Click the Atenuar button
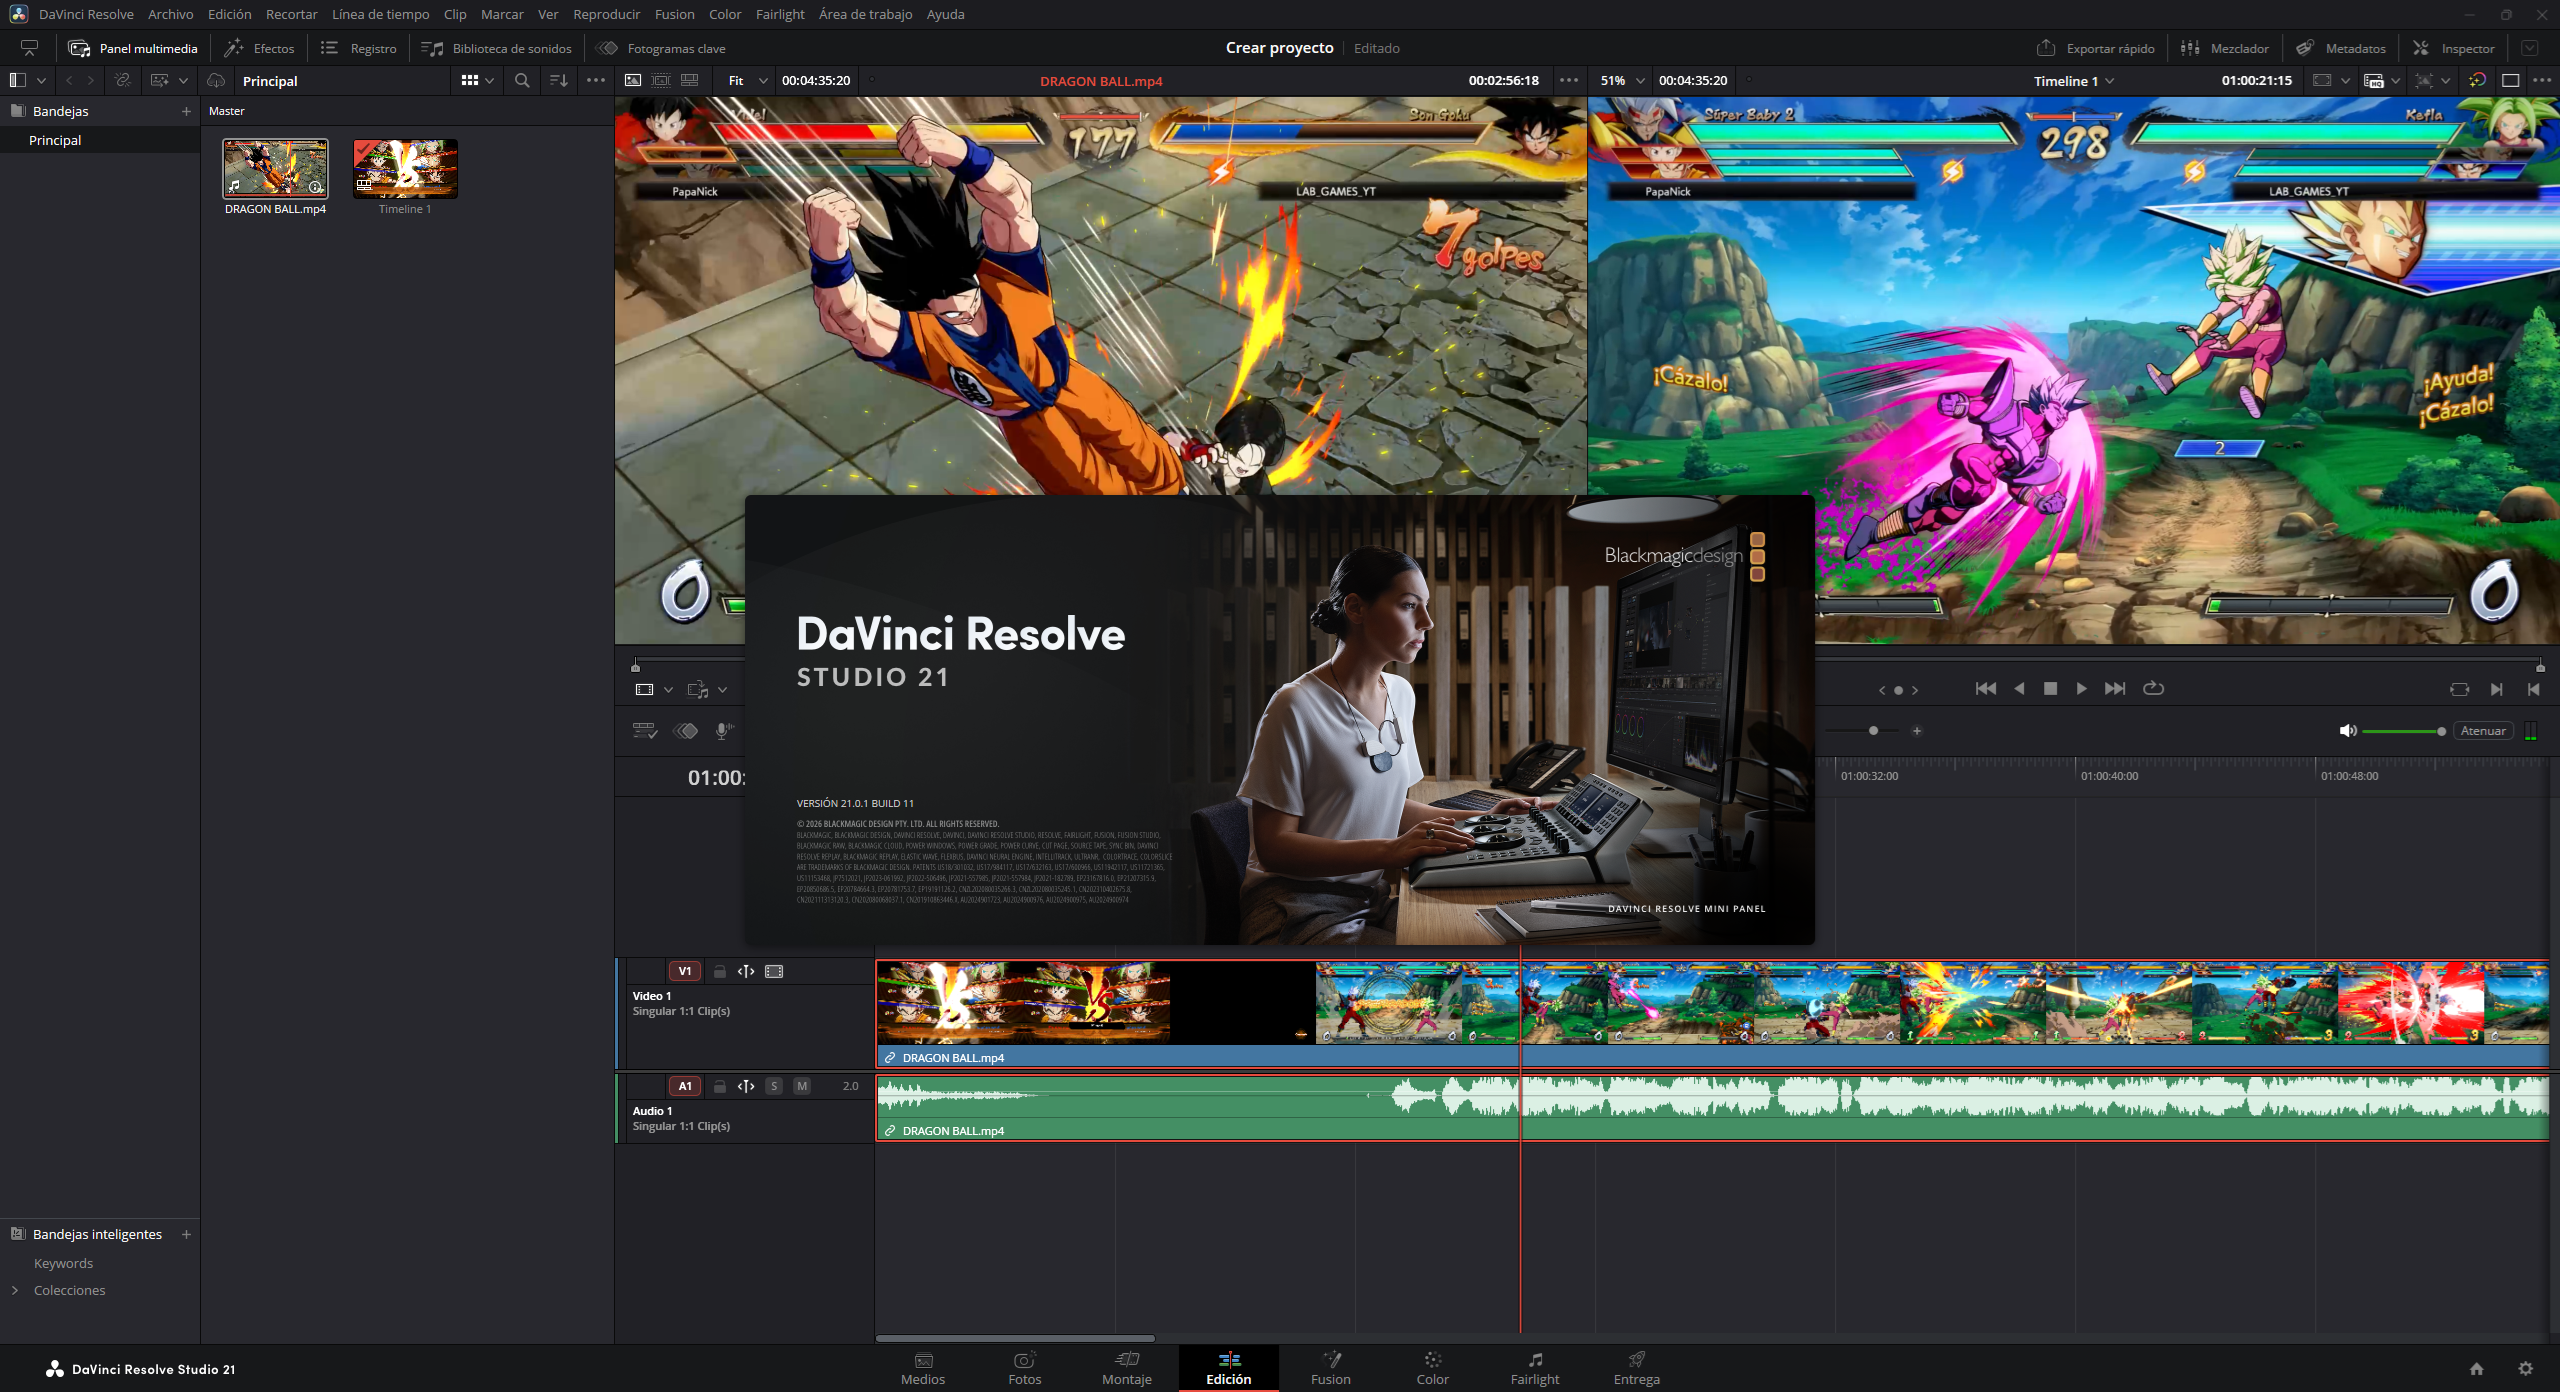 (x=2483, y=731)
